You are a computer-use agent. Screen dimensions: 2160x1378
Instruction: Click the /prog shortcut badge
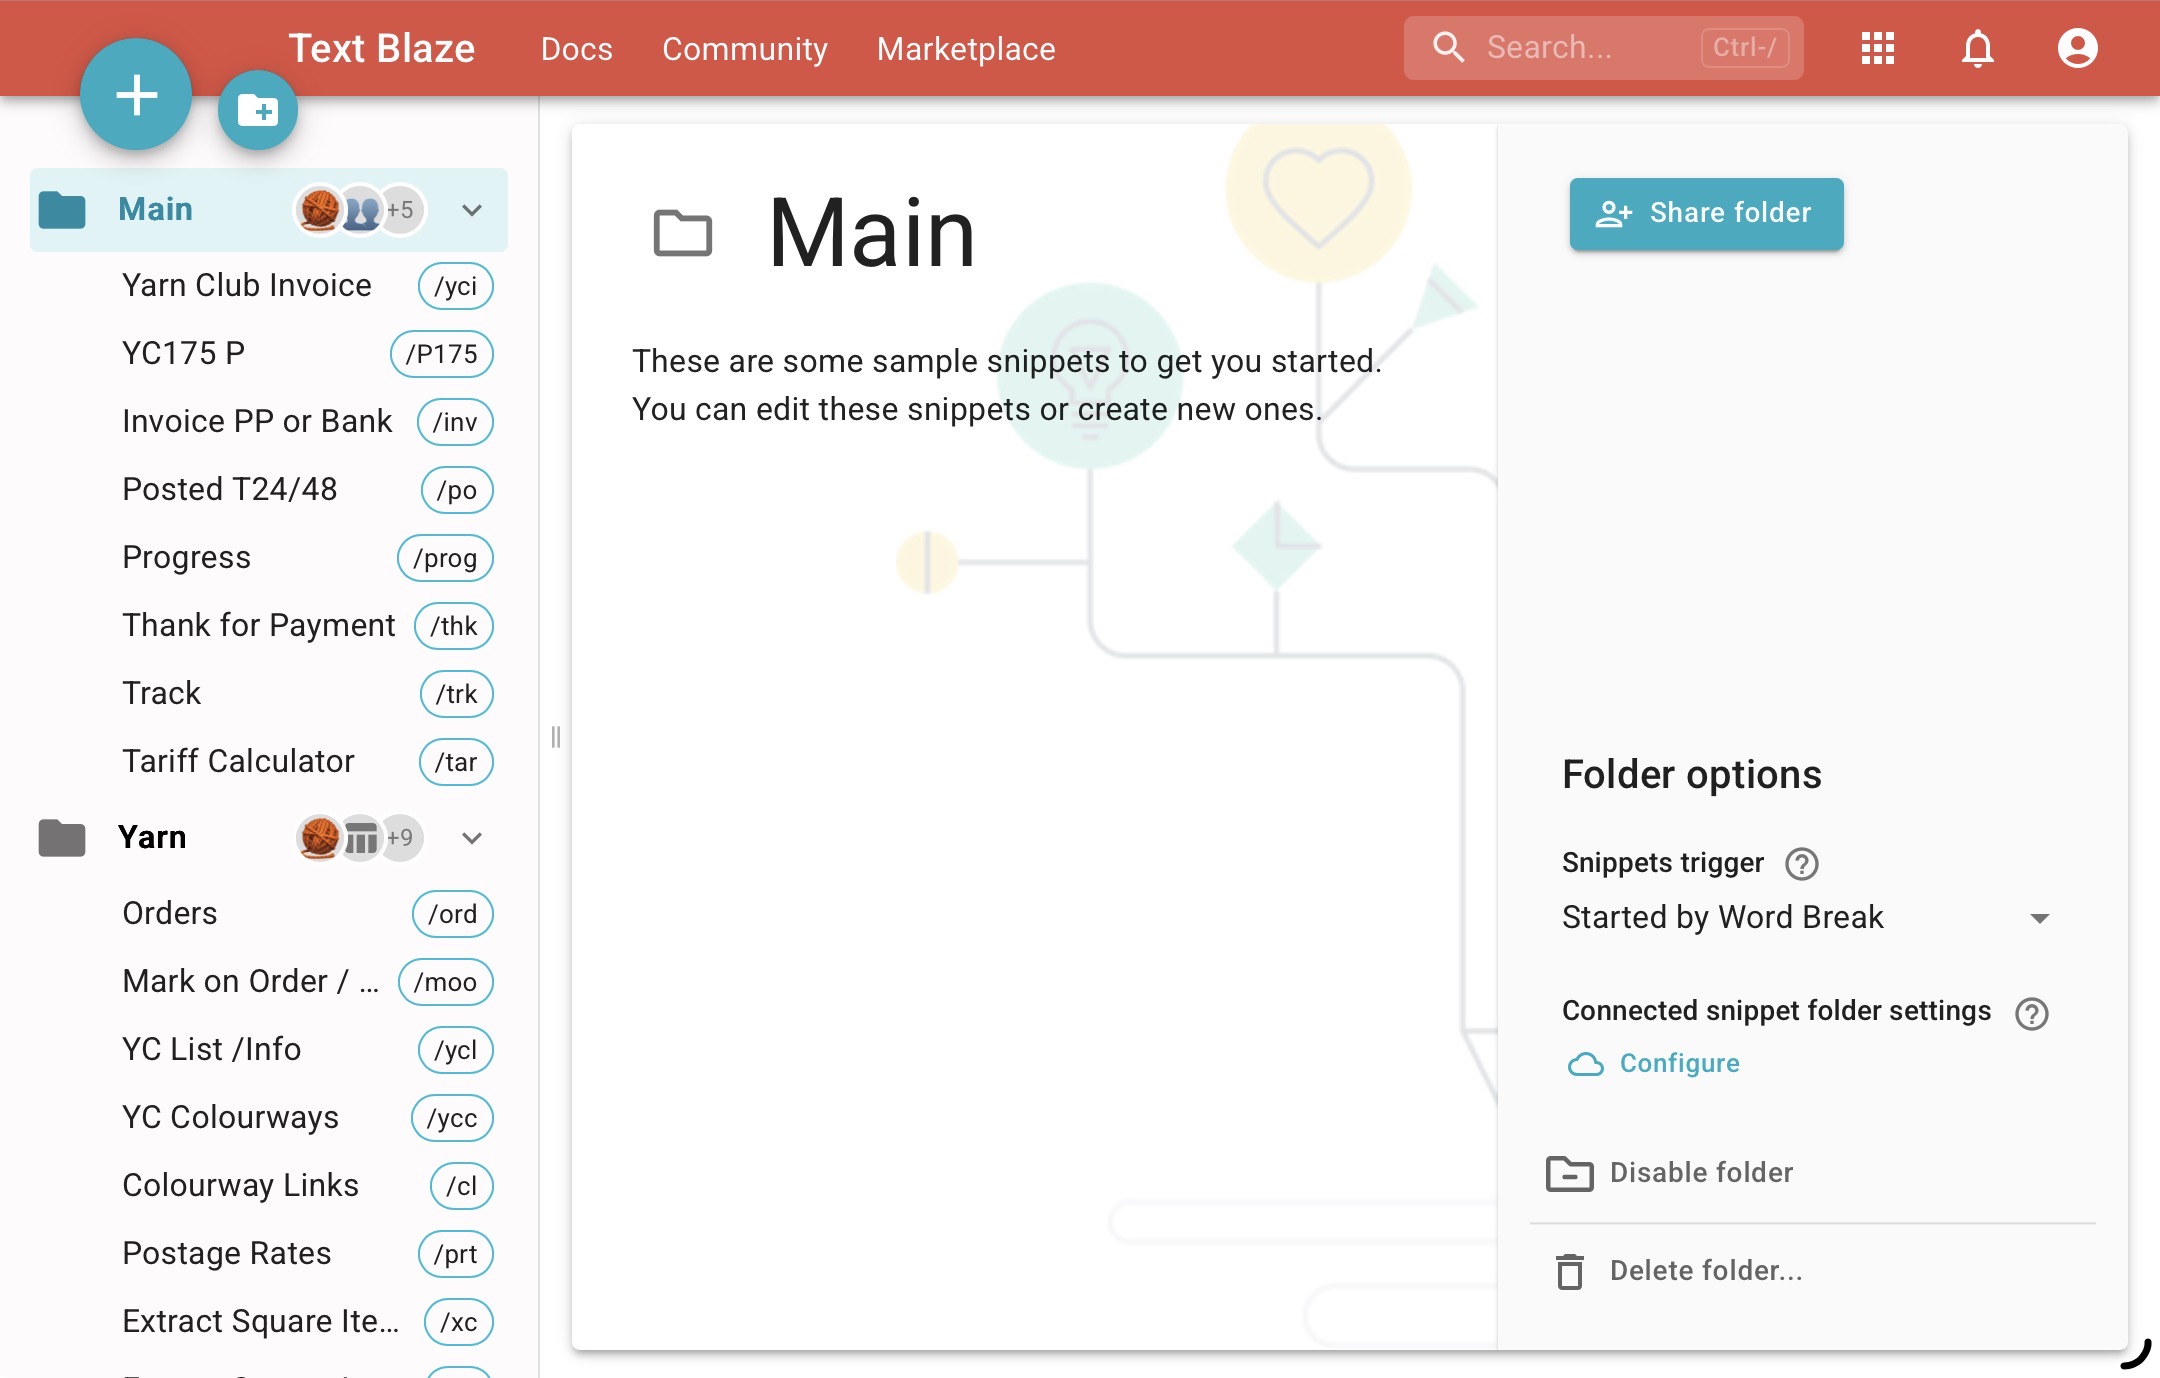445,558
